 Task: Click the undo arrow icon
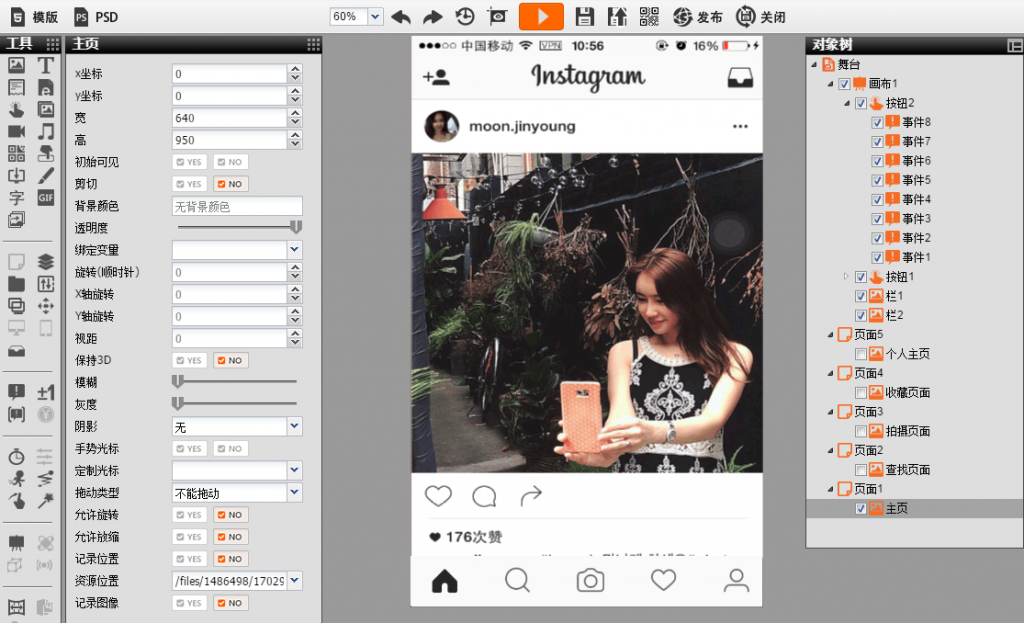pyautogui.click(x=401, y=17)
